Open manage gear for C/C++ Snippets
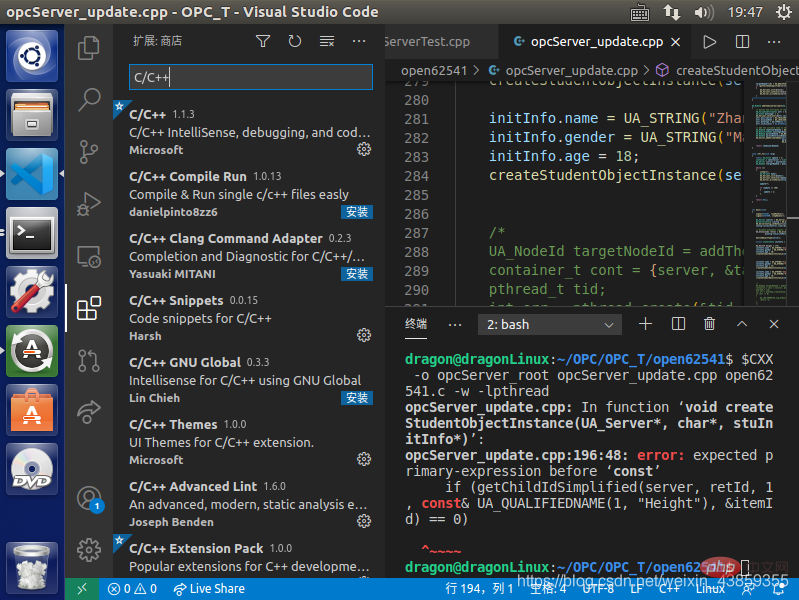This screenshot has width=799, height=600. coord(364,335)
